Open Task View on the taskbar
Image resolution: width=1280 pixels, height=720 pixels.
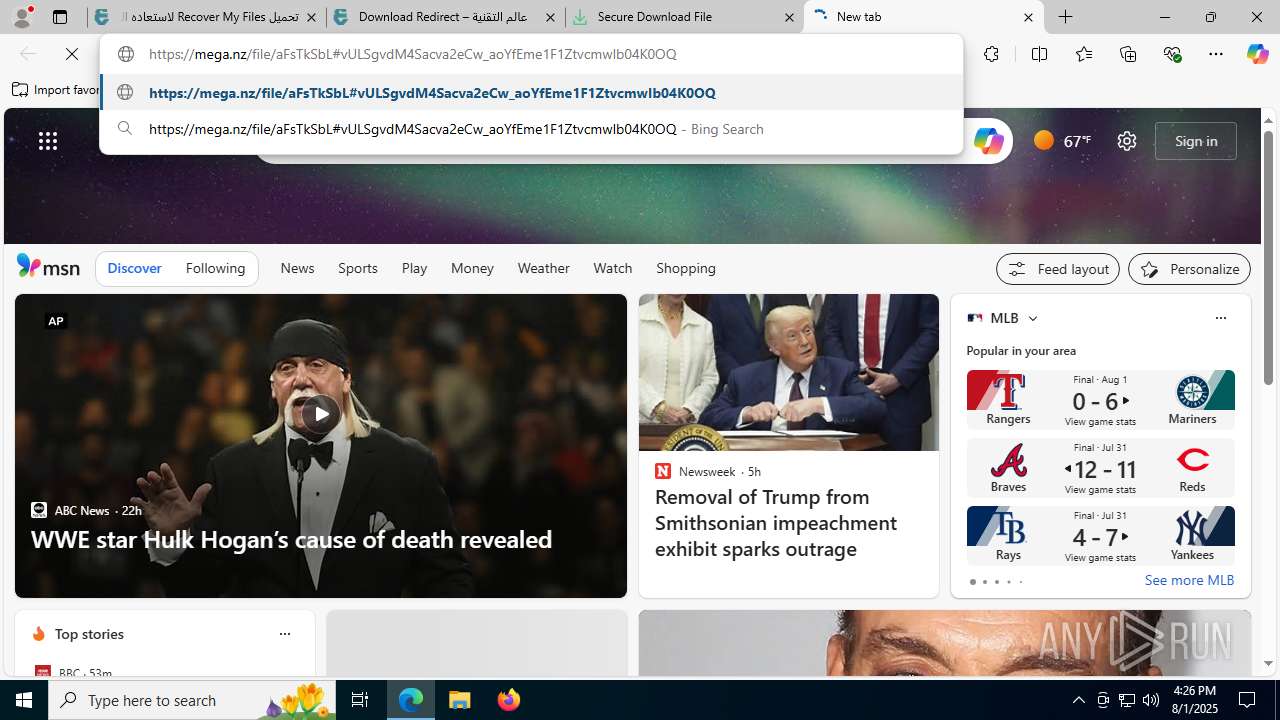[360, 700]
